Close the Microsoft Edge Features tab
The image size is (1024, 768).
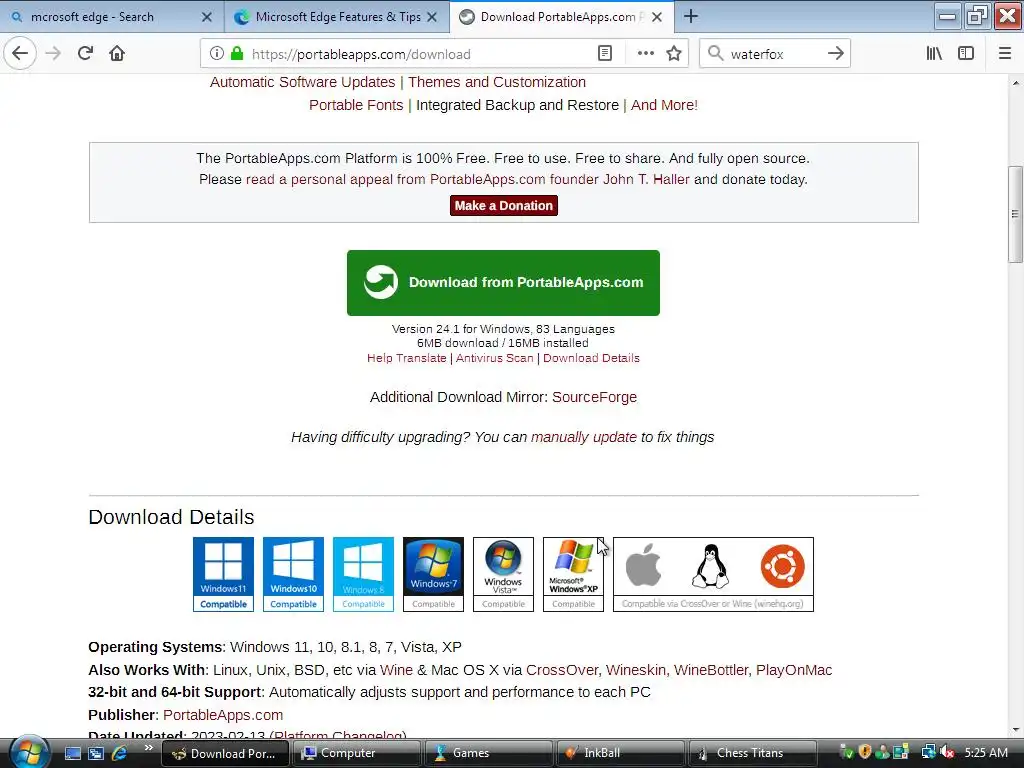(x=432, y=17)
